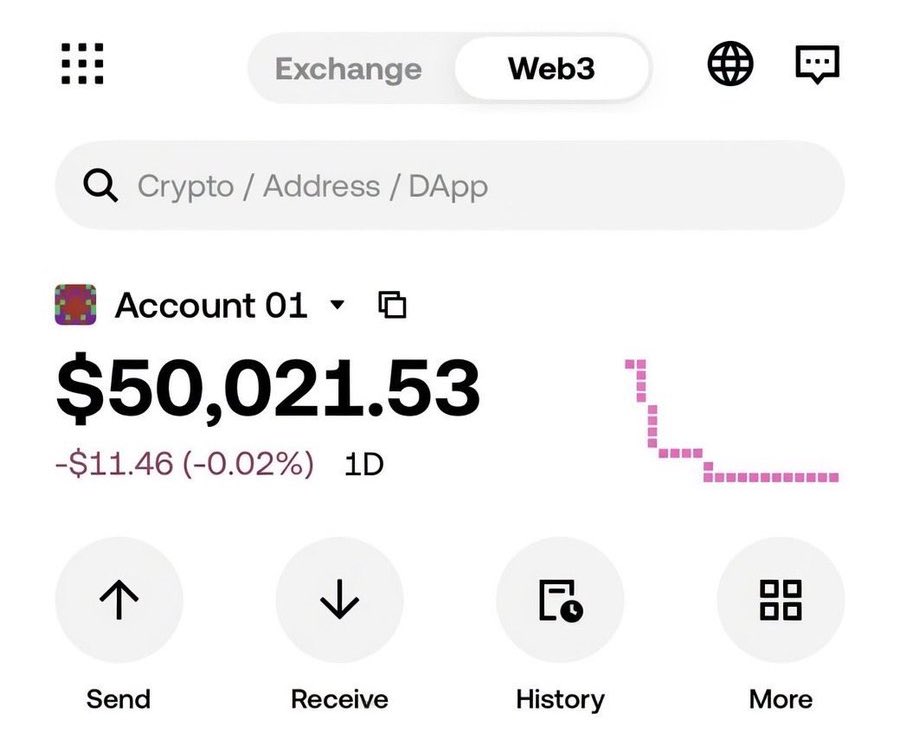Tap the Receive down-arrow icon
This screenshot has height=738, width=900.
coord(339,600)
